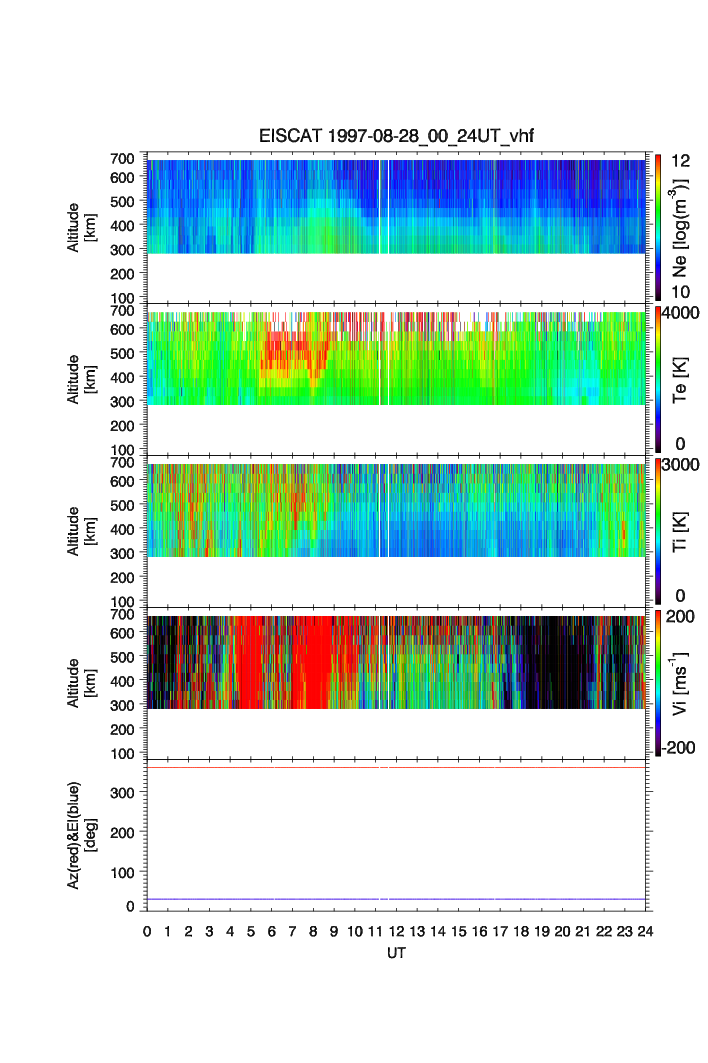This screenshot has width=708, height=1063.
Task: Select the ion temperature (Ti) panel
Action: tap(397, 510)
